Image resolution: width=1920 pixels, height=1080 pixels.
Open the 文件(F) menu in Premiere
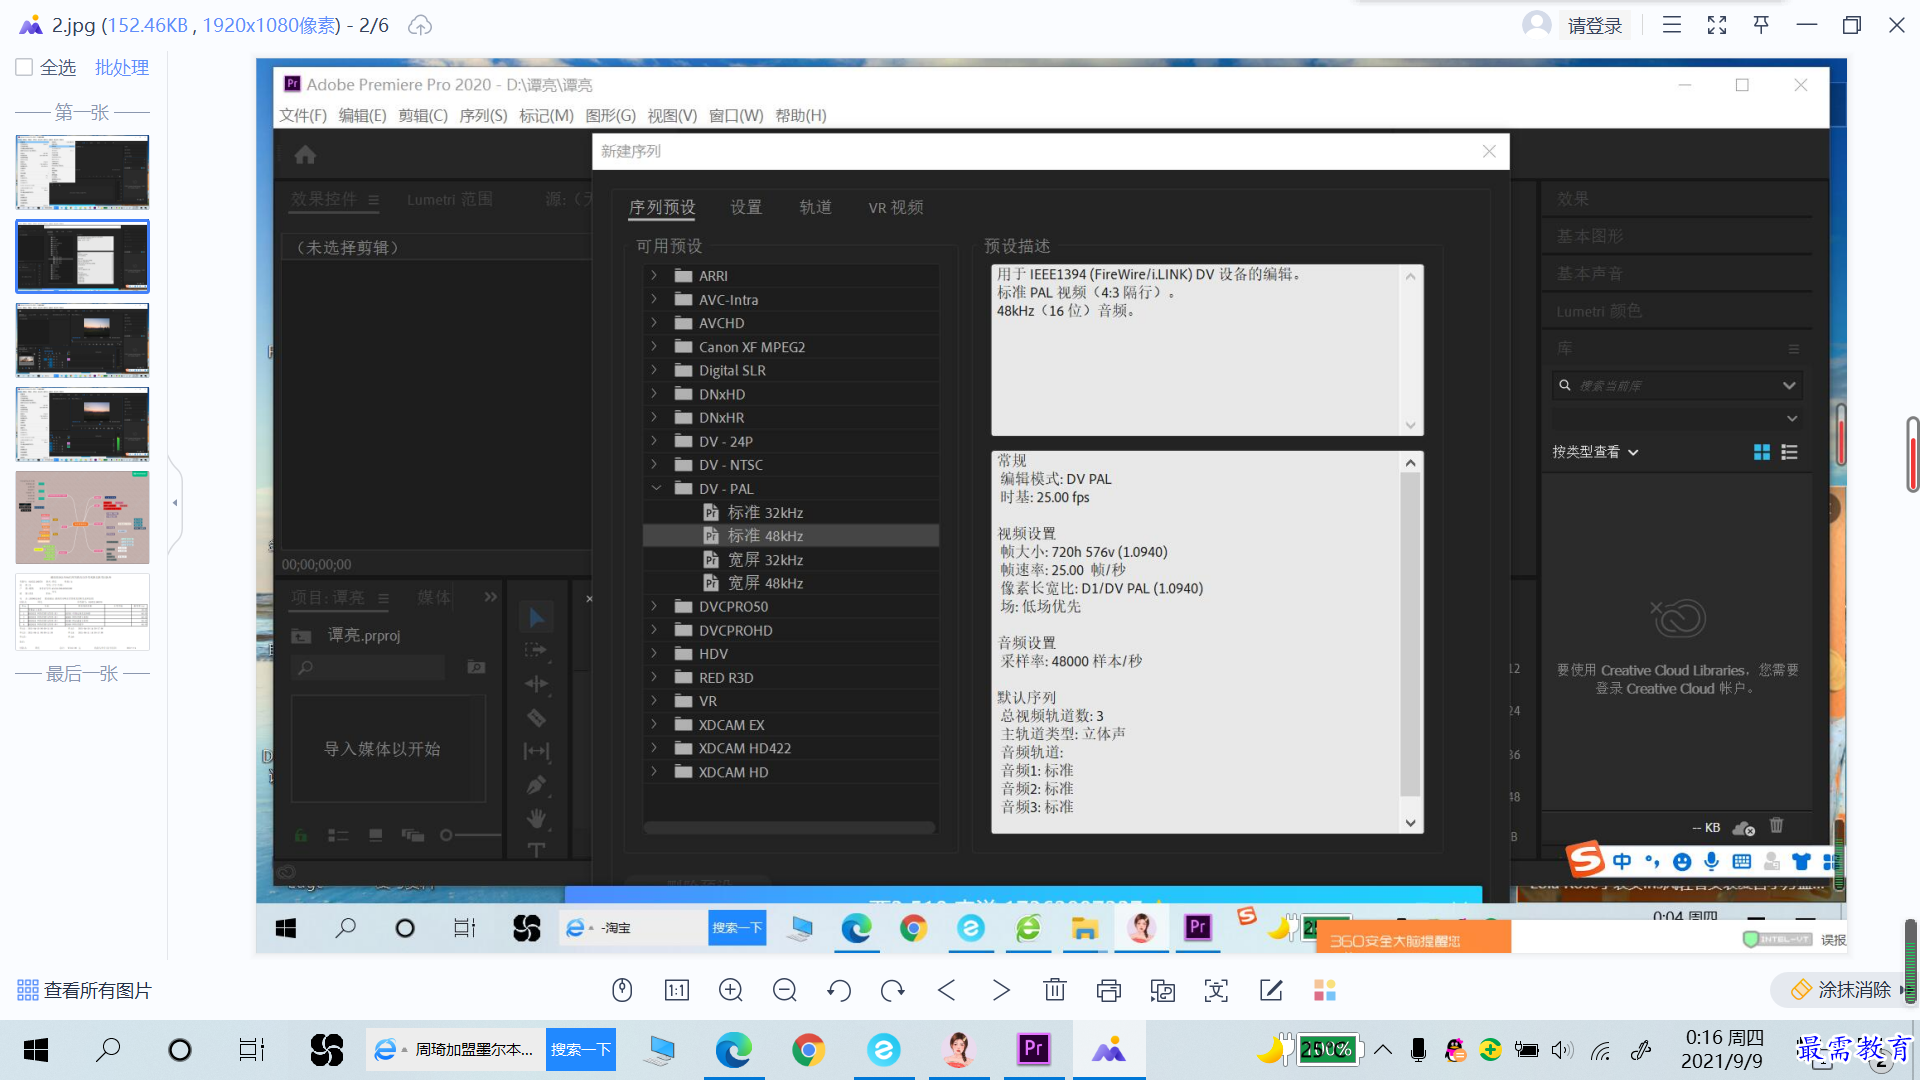303,115
